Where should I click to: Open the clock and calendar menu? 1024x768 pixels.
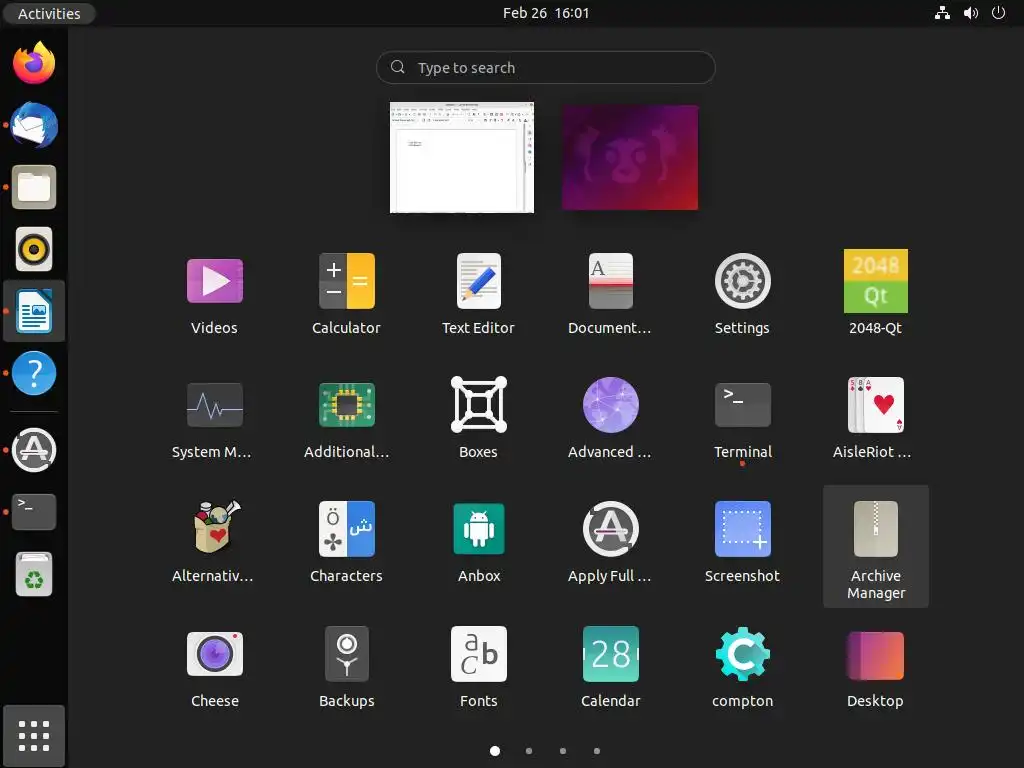[x=546, y=13]
